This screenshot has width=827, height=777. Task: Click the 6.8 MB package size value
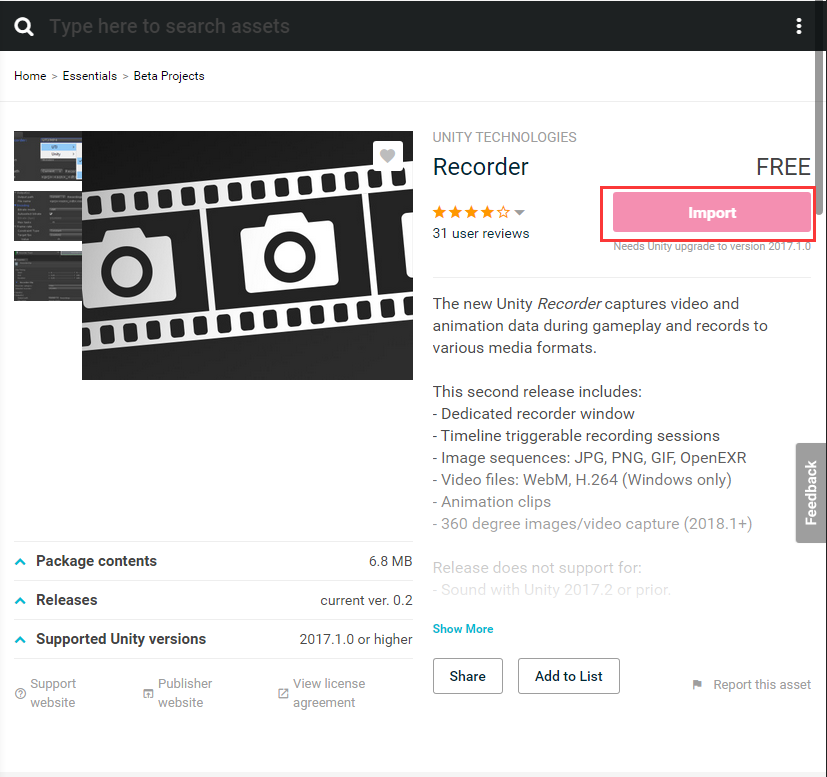pos(390,561)
